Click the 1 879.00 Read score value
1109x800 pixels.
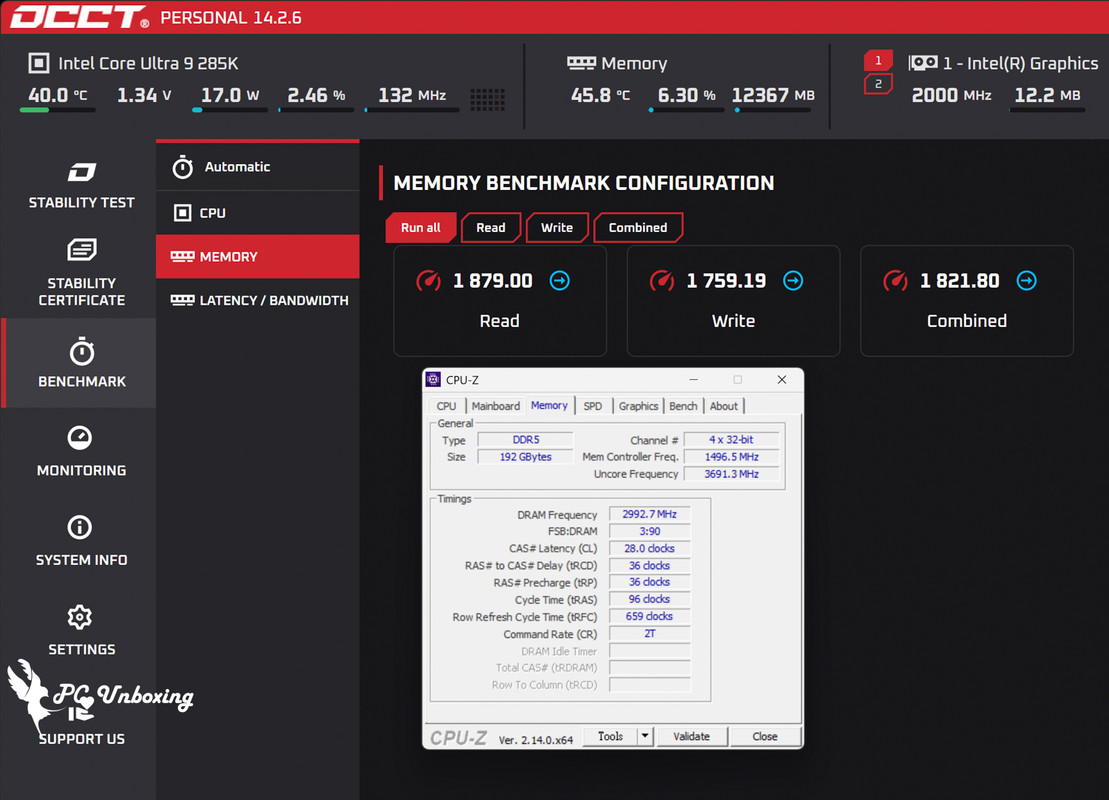(492, 281)
